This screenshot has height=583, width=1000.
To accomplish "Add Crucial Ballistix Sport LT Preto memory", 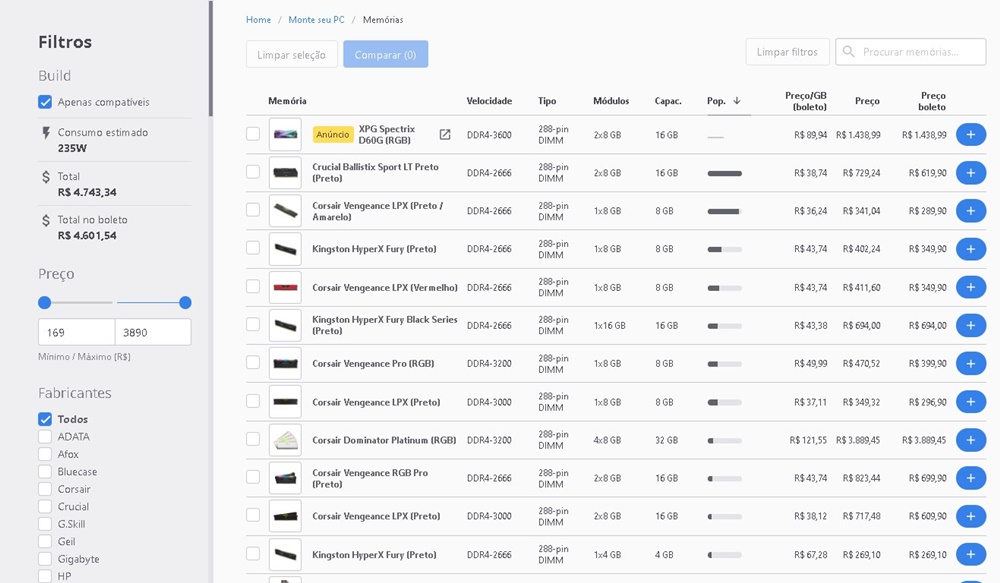I will 971,173.
